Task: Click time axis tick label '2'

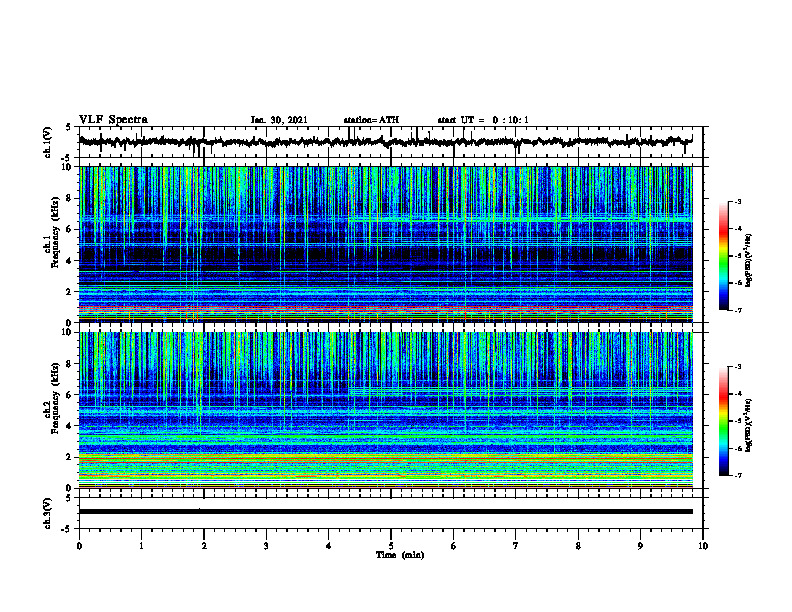Action: click(204, 546)
